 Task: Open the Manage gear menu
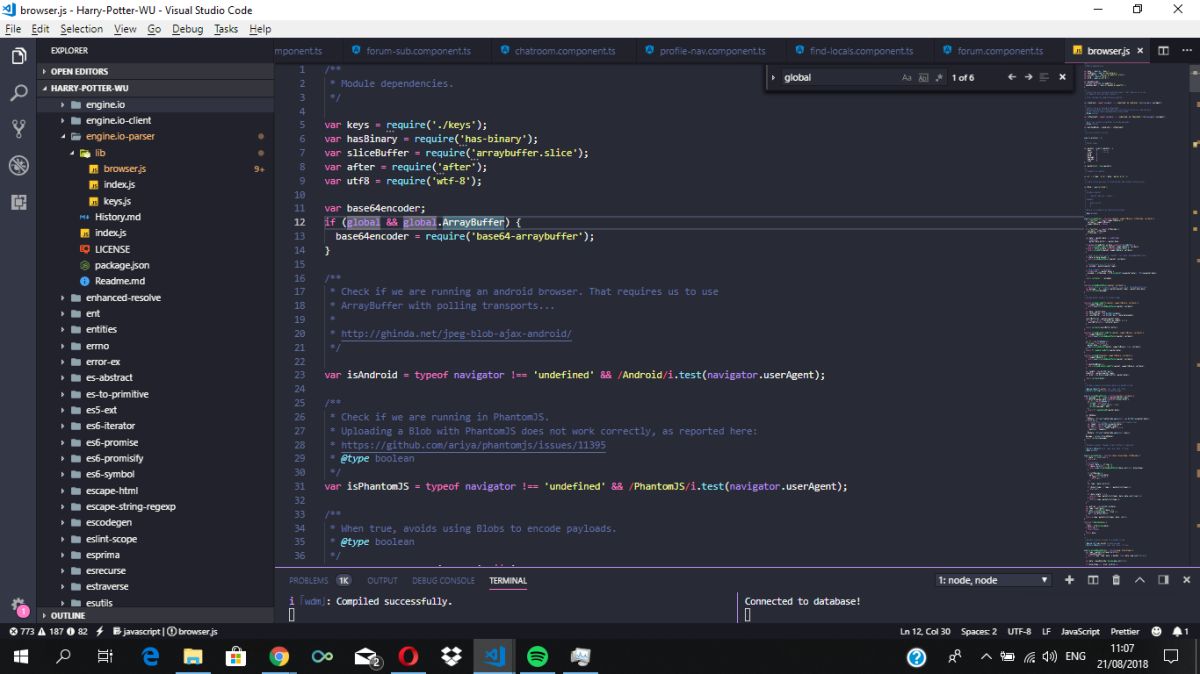18,605
